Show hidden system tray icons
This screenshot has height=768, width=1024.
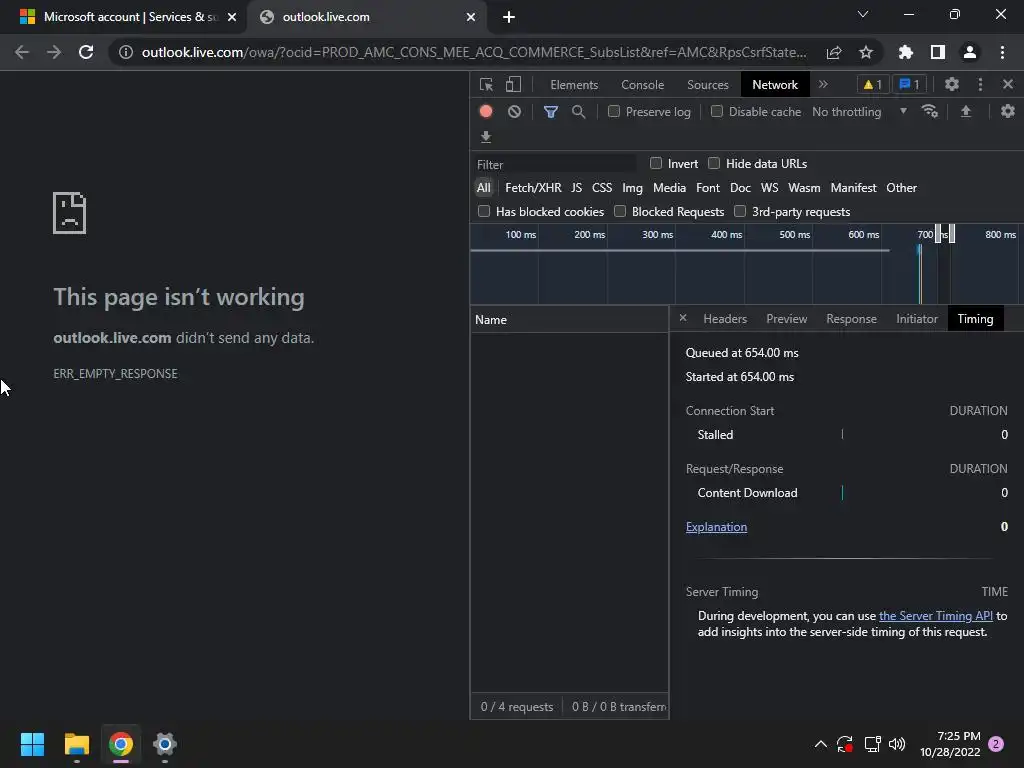click(821, 744)
